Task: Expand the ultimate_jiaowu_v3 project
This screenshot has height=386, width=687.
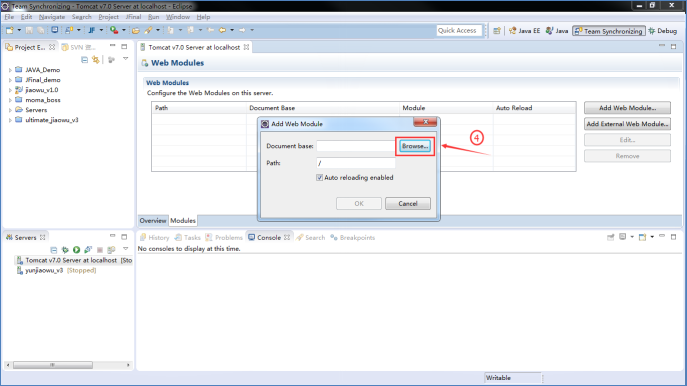Action: pos(10,120)
